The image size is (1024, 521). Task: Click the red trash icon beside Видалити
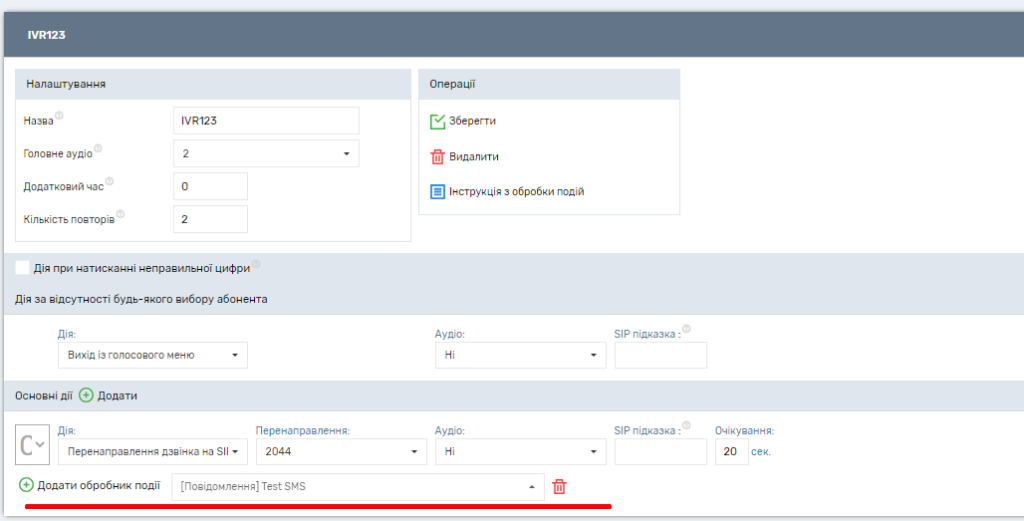point(437,157)
